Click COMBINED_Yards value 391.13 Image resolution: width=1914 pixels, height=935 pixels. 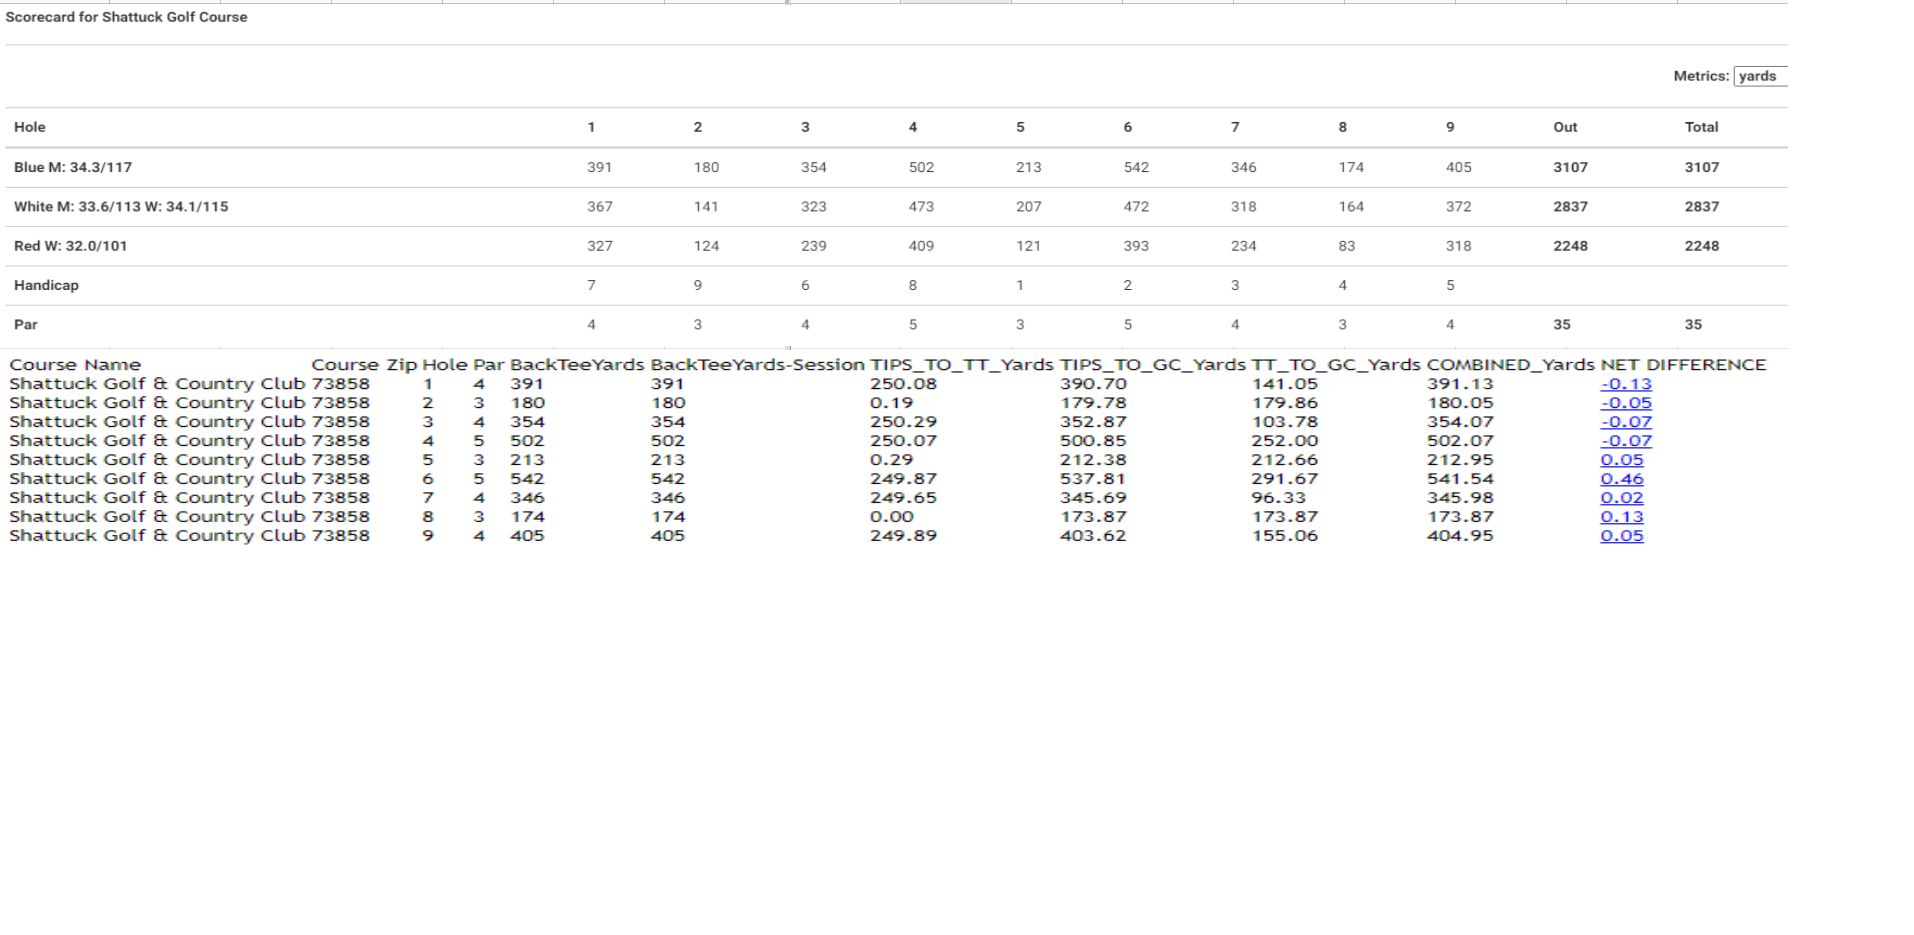tap(1460, 384)
